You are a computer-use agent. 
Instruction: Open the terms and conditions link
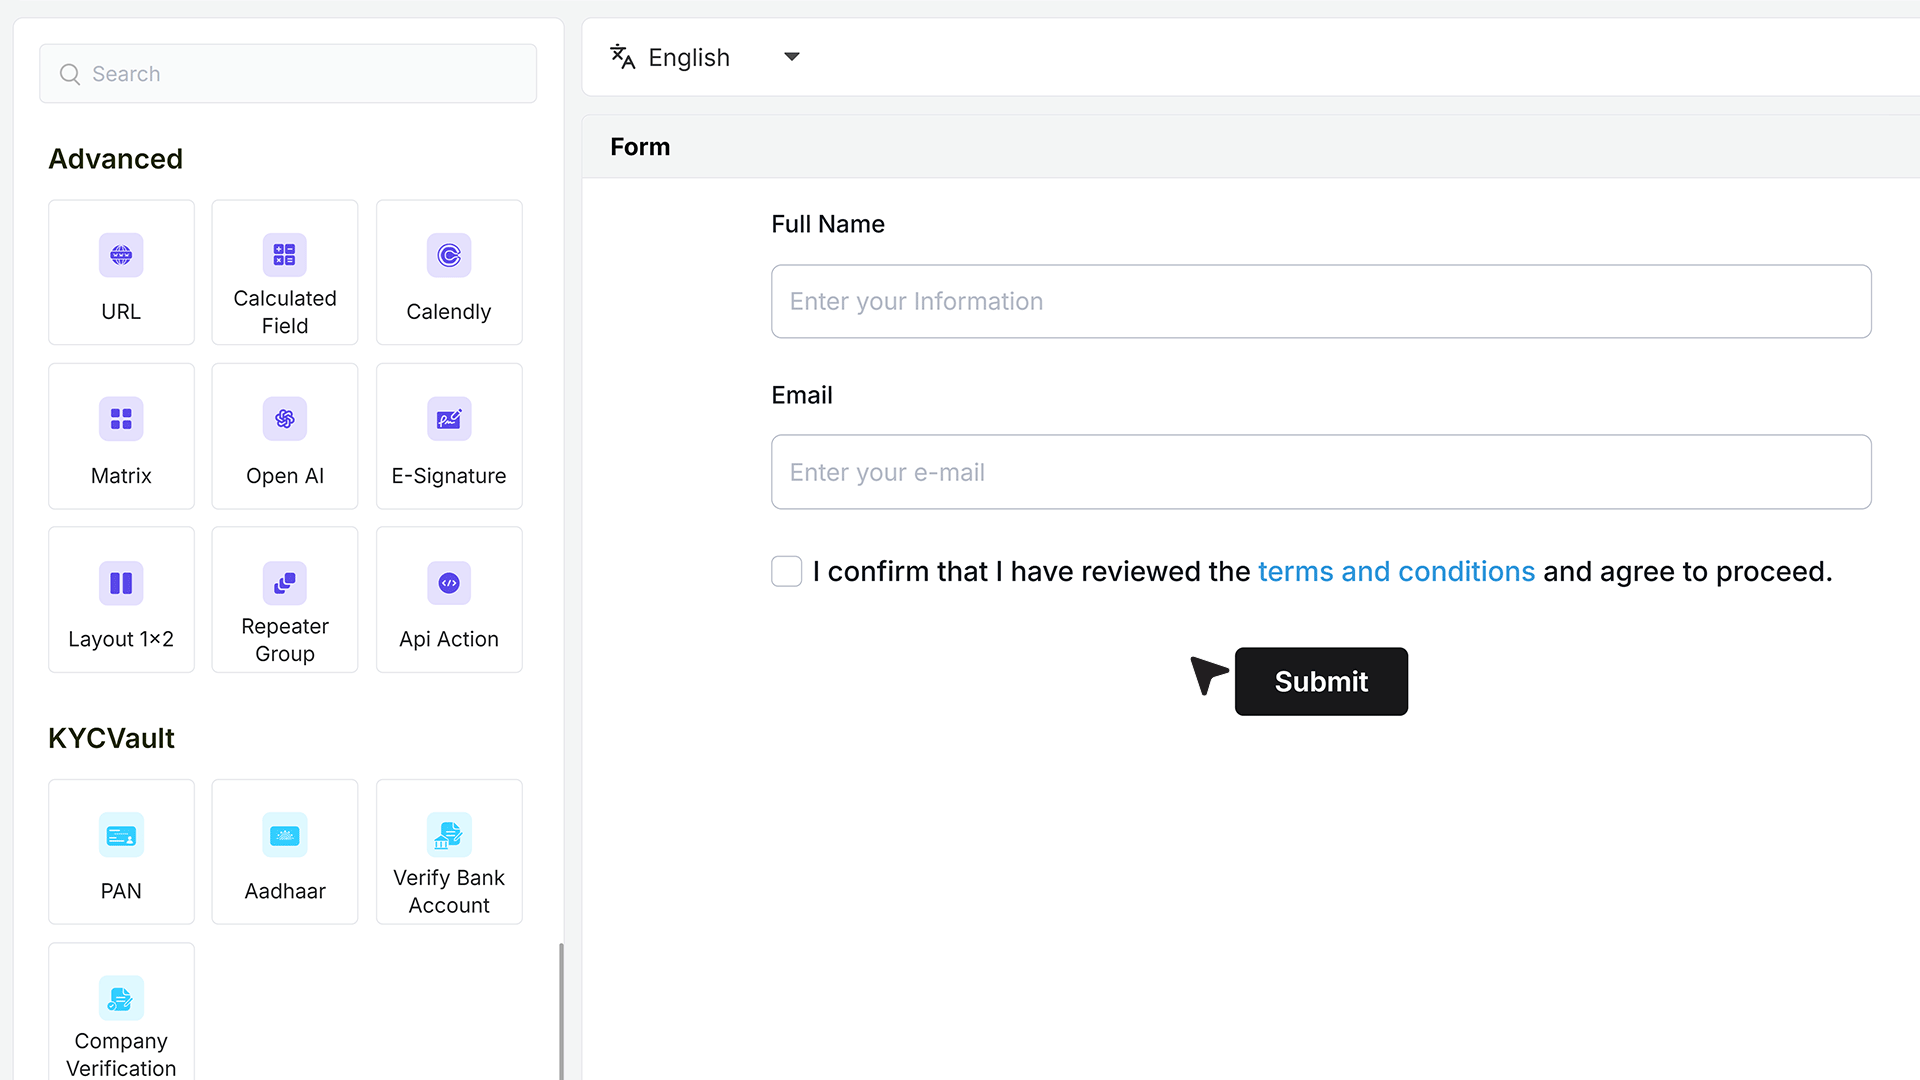pyautogui.click(x=1396, y=571)
